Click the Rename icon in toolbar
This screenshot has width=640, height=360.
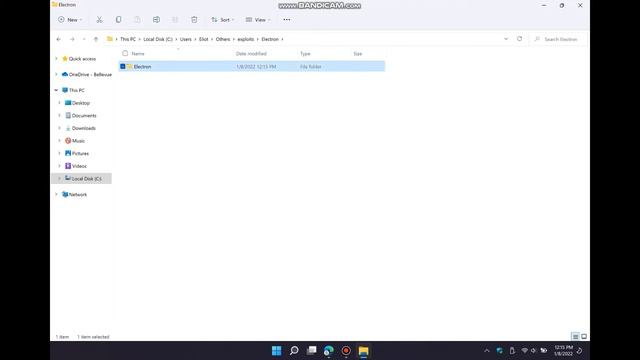156,20
